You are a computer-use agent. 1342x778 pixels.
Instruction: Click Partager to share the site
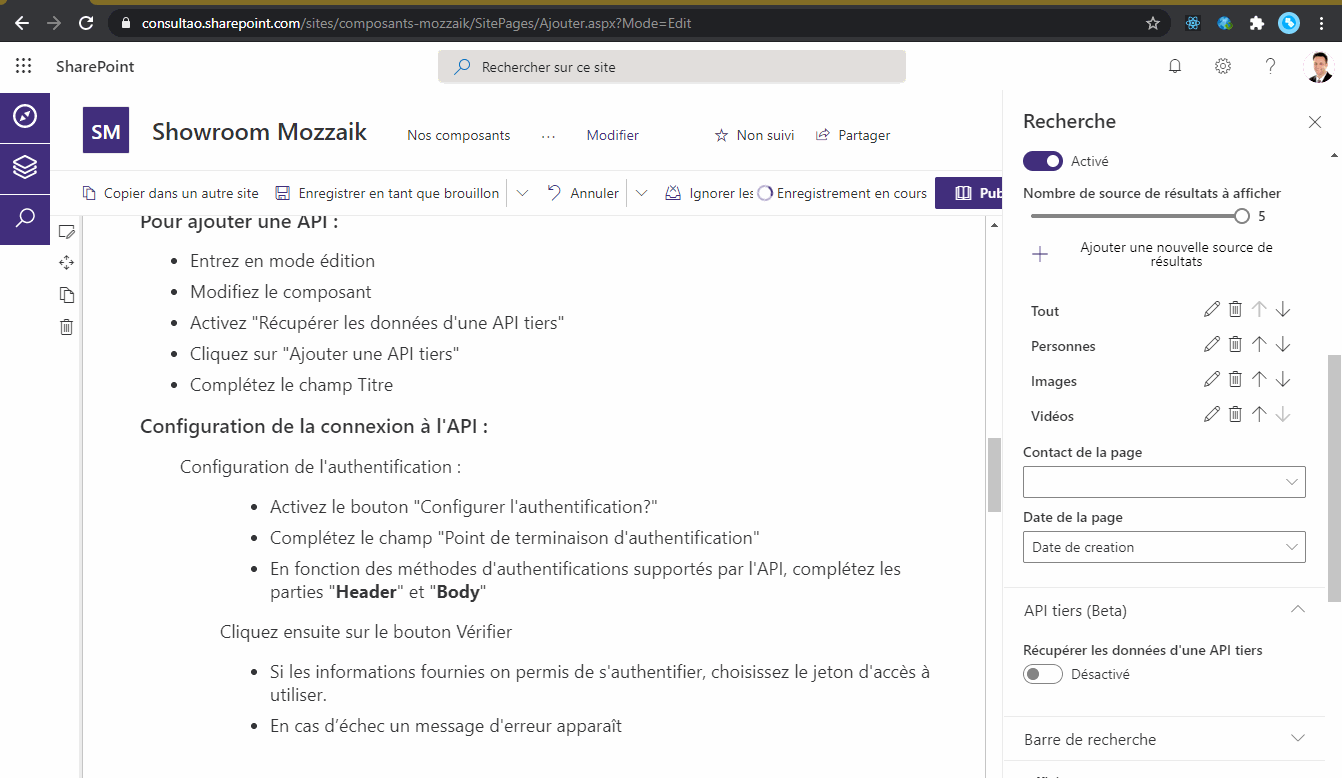[853, 135]
